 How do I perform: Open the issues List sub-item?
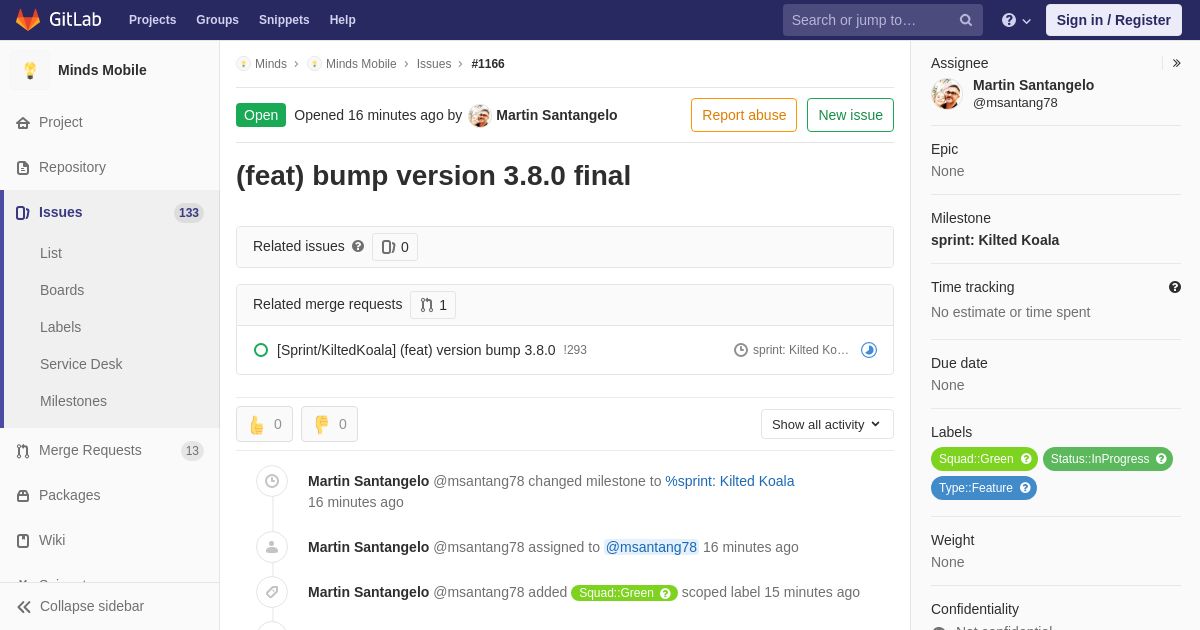tap(51, 253)
